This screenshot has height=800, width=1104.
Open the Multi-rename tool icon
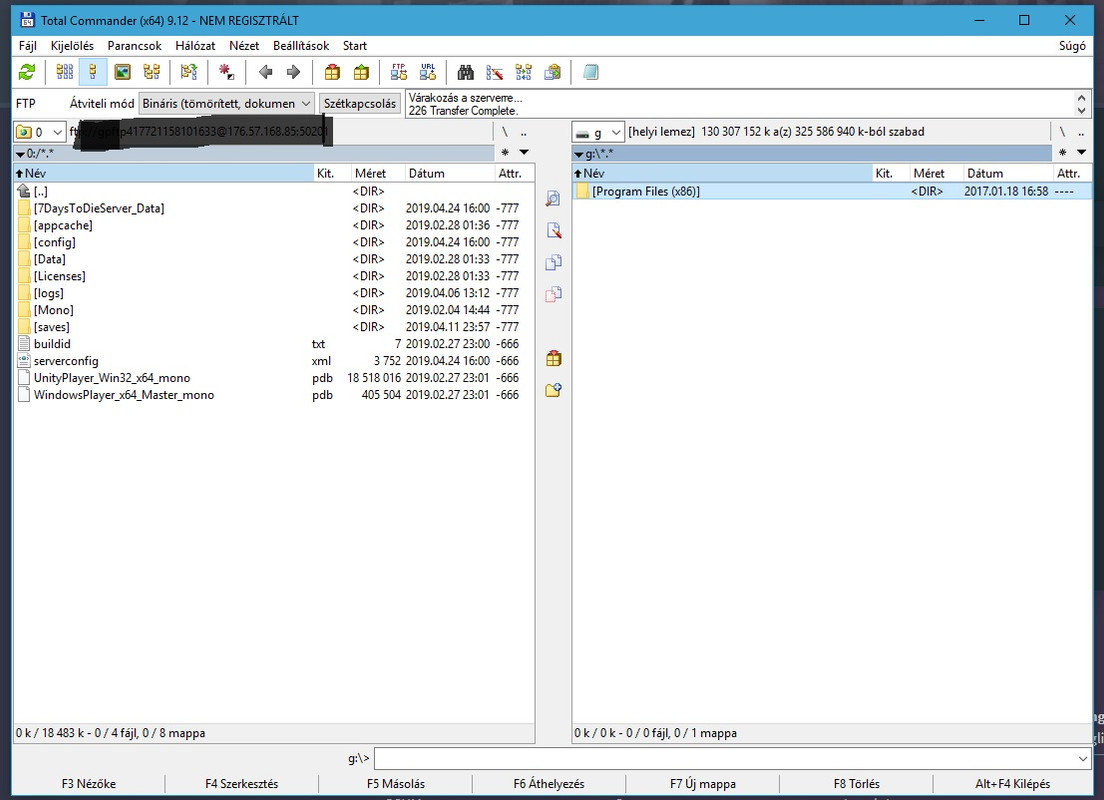[x=495, y=72]
